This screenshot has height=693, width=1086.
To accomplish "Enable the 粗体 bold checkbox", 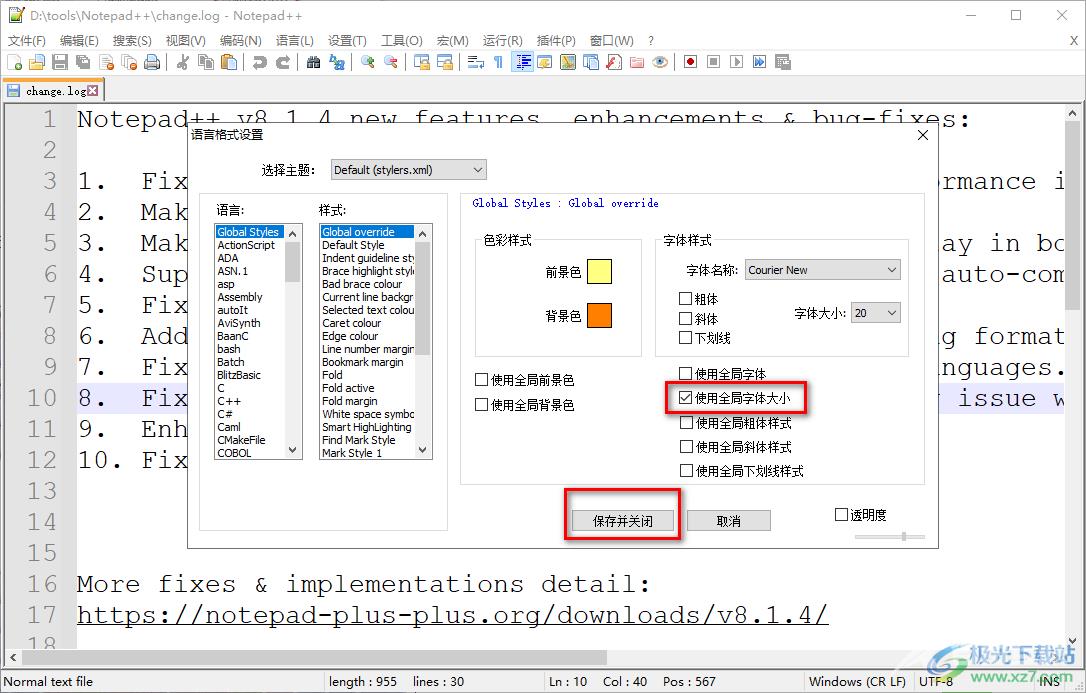I will [686, 298].
